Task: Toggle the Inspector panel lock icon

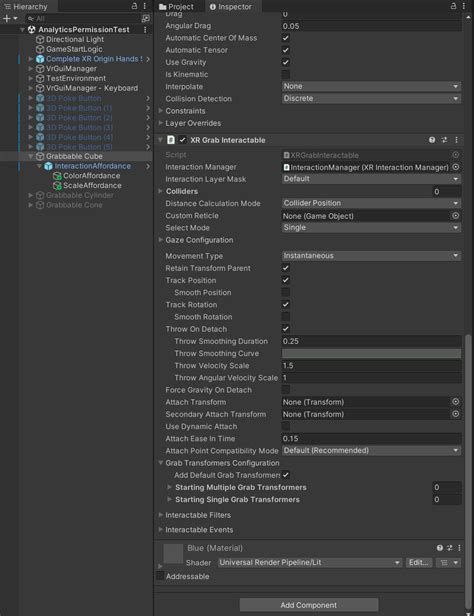Action: point(454,6)
